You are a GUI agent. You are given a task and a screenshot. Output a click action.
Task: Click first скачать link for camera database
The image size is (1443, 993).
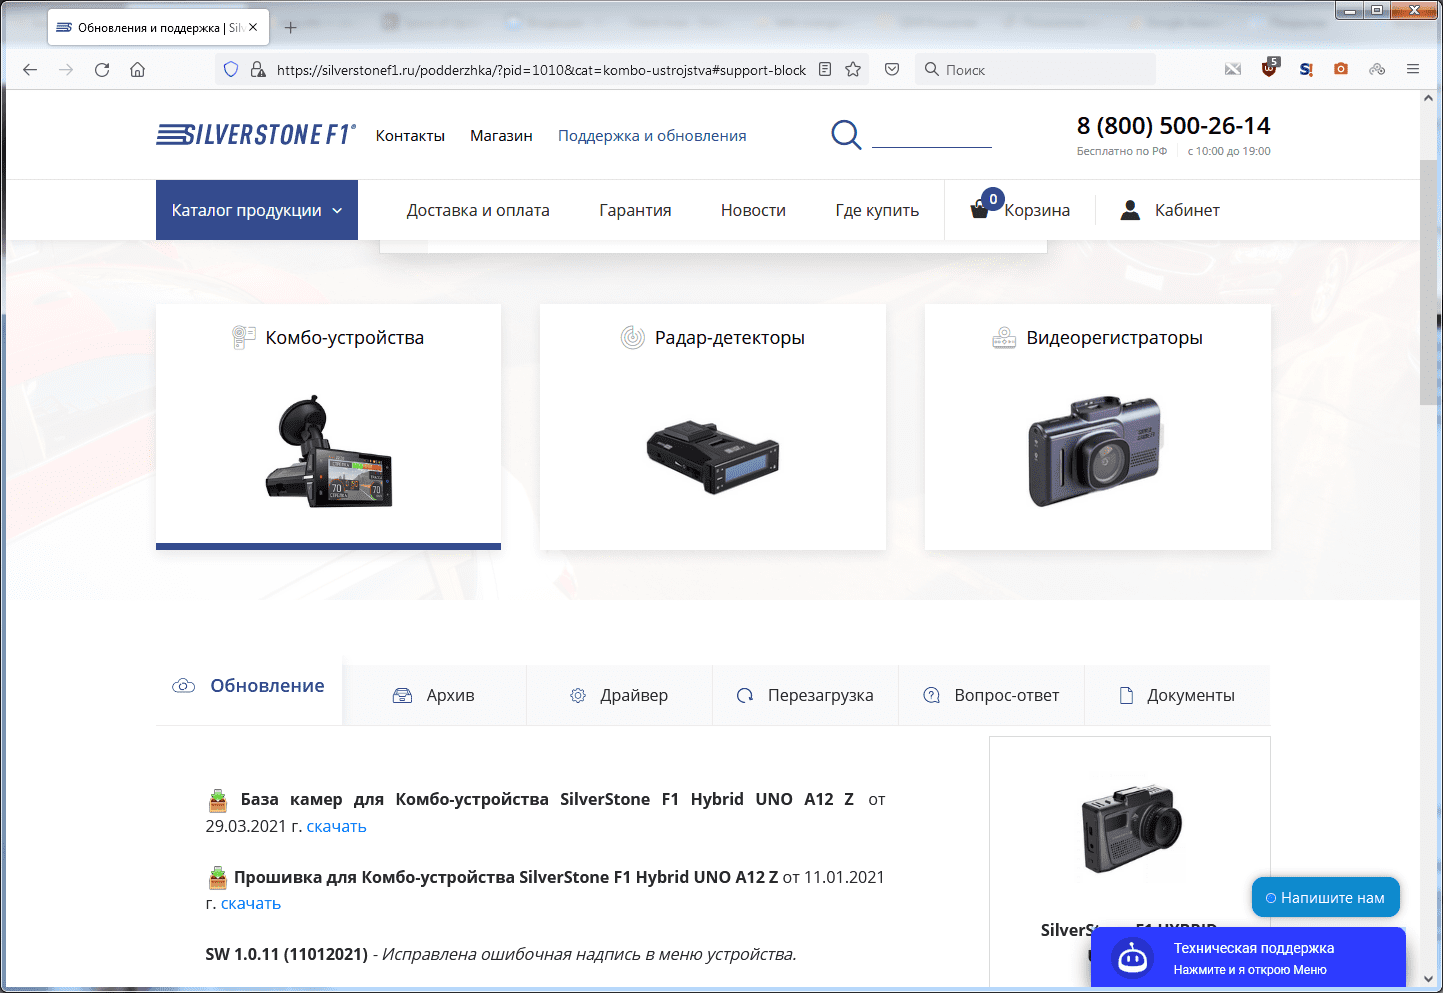(x=336, y=826)
